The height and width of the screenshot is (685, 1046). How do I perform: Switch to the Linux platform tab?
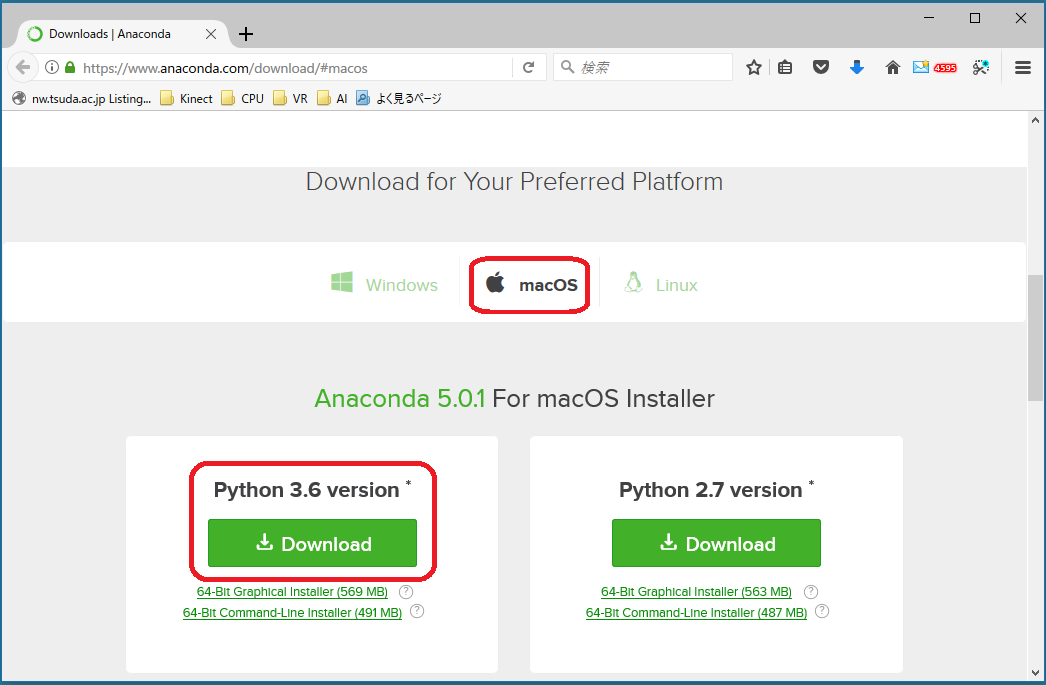click(661, 285)
